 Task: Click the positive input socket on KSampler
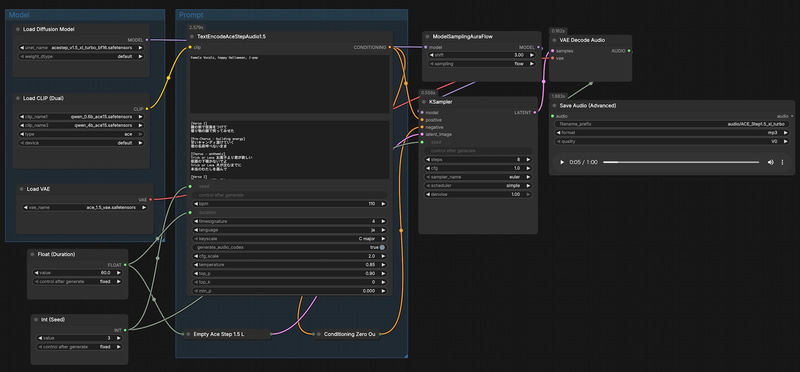(x=422, y=120)
